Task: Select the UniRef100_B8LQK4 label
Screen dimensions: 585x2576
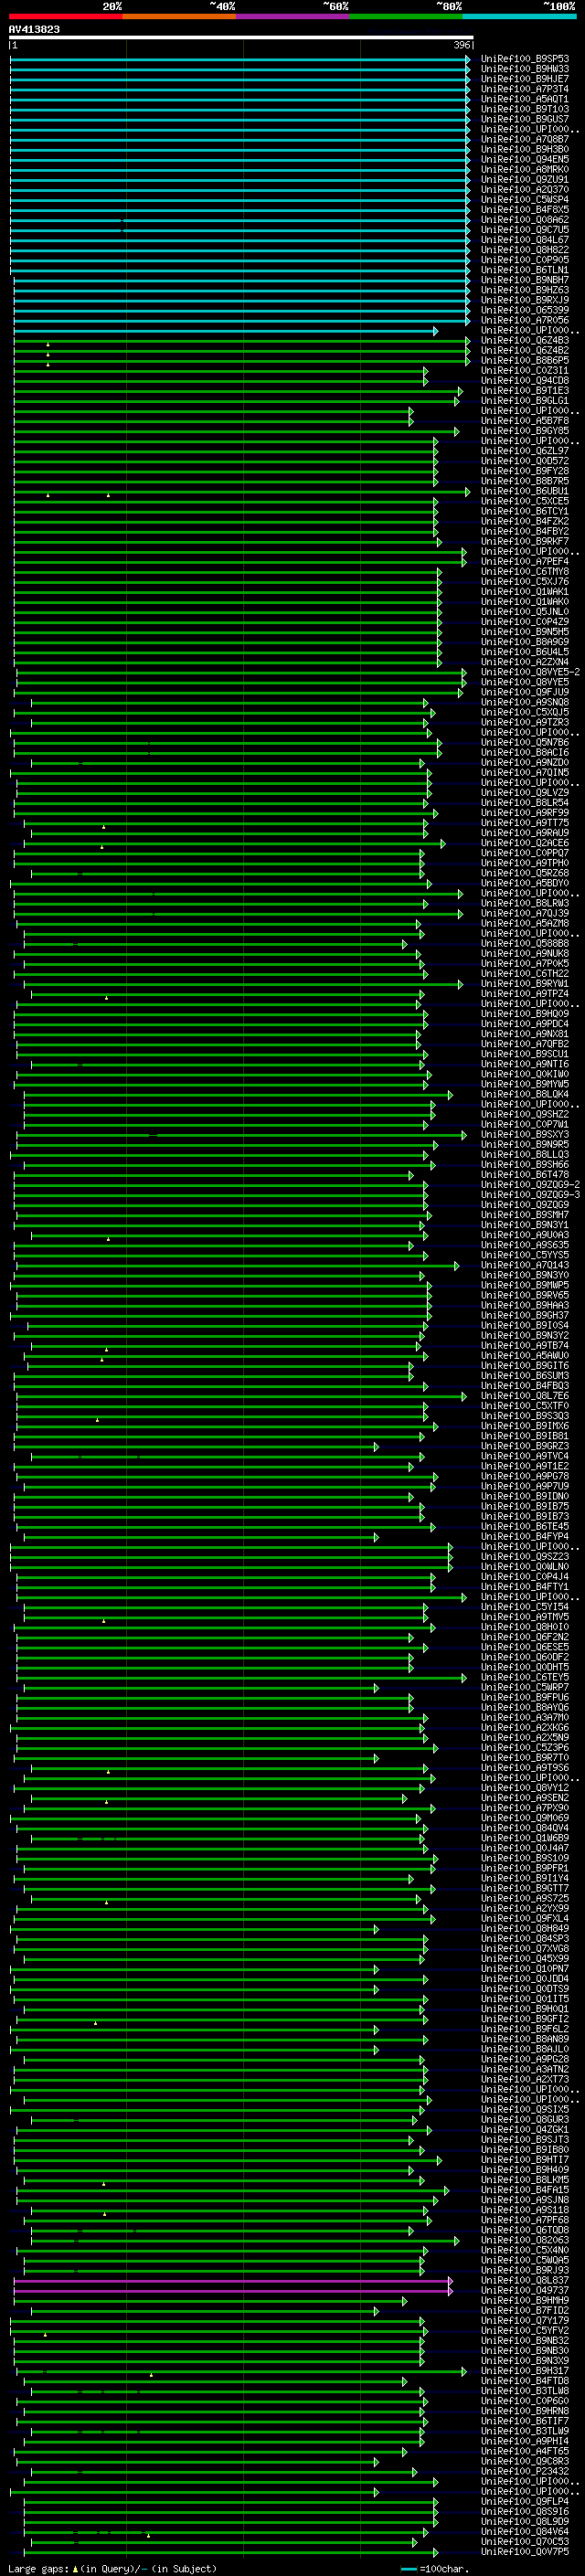Action: (x=525, y=1094)
